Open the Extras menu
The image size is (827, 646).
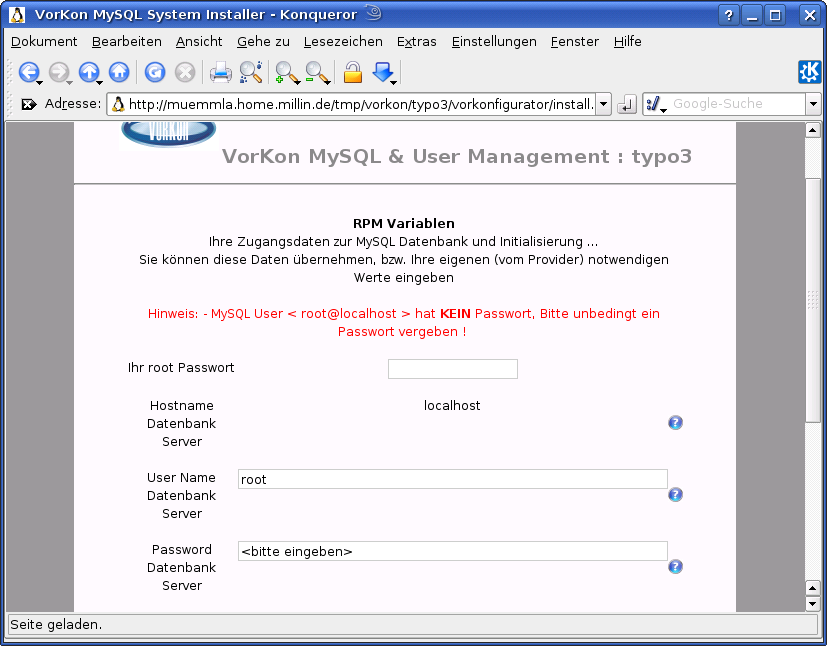pos(417,42)
